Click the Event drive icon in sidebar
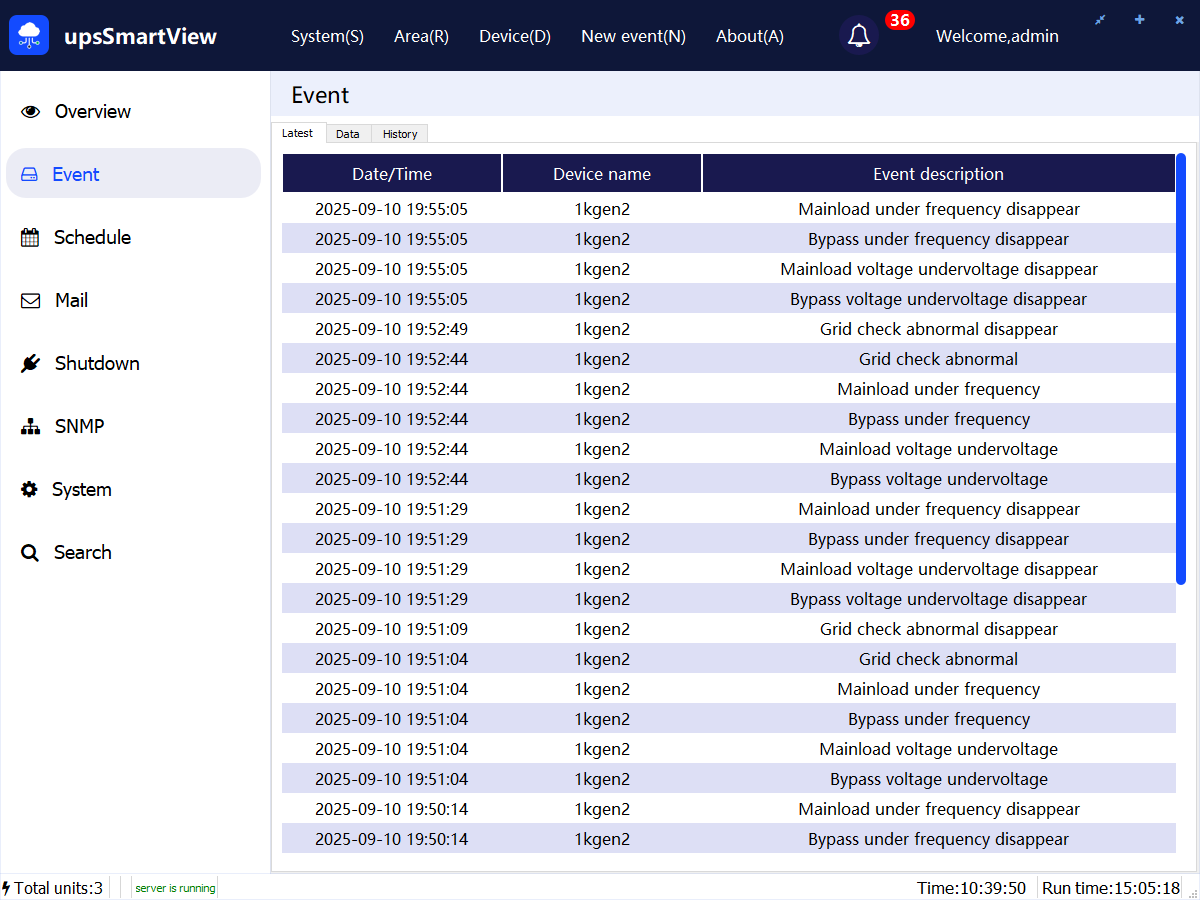 pos(30,175)
